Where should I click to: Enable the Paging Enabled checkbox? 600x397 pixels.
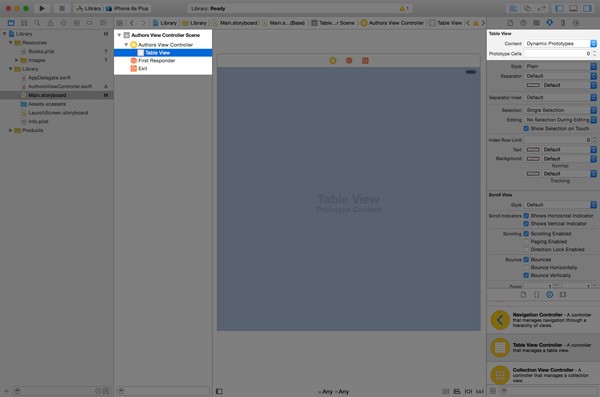526,242
